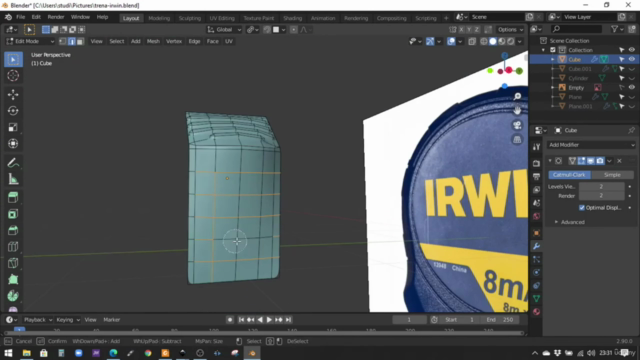
Task: Open the Keying dropdown in timeline
Action: click(x=68, y=320)
